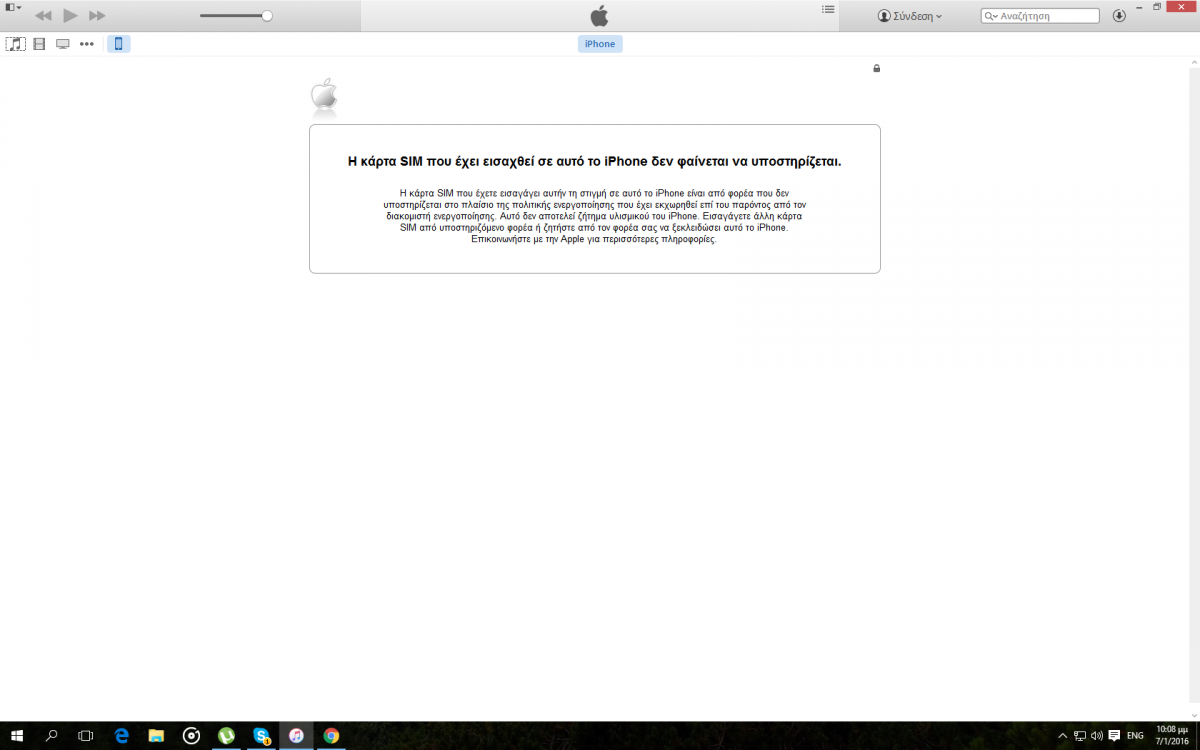Screen dimensions: 1200x750
Task: Start playback with the Play button
Action: coord(70,16)
